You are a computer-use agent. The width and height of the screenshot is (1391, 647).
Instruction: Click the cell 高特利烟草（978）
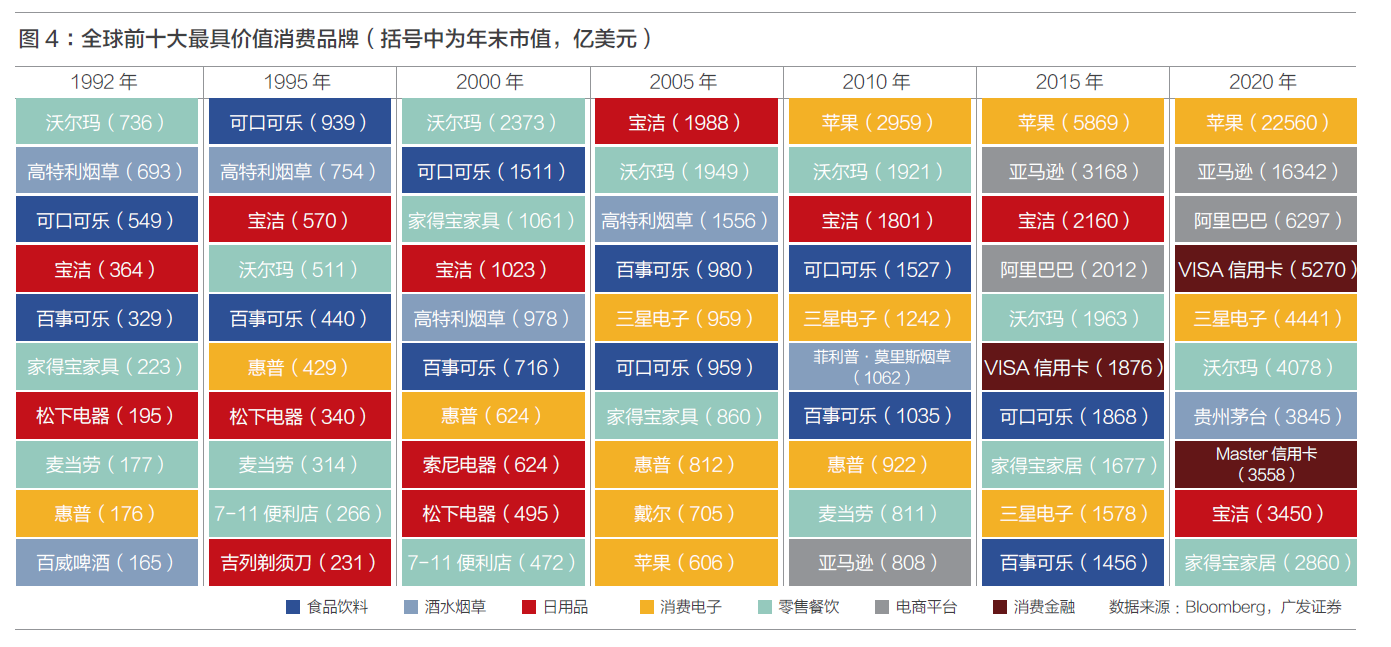point(493,318)
